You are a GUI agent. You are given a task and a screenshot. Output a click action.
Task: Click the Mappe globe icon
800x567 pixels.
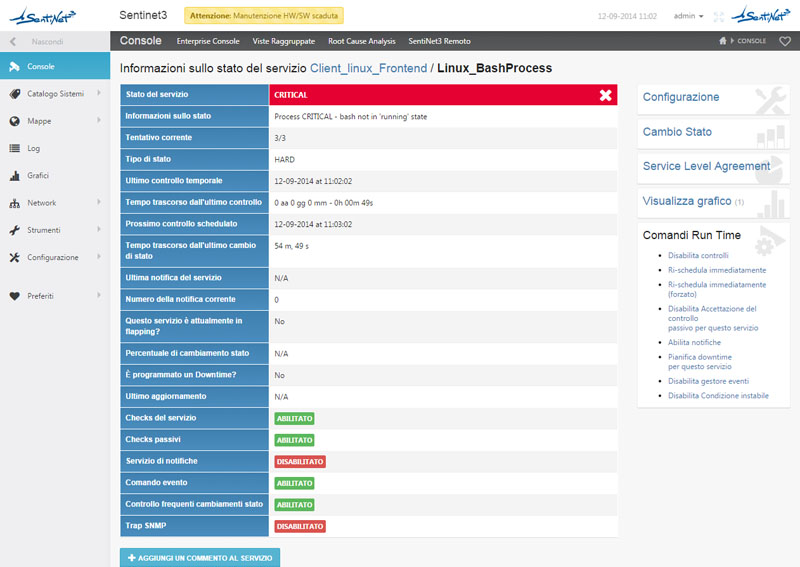15,121
